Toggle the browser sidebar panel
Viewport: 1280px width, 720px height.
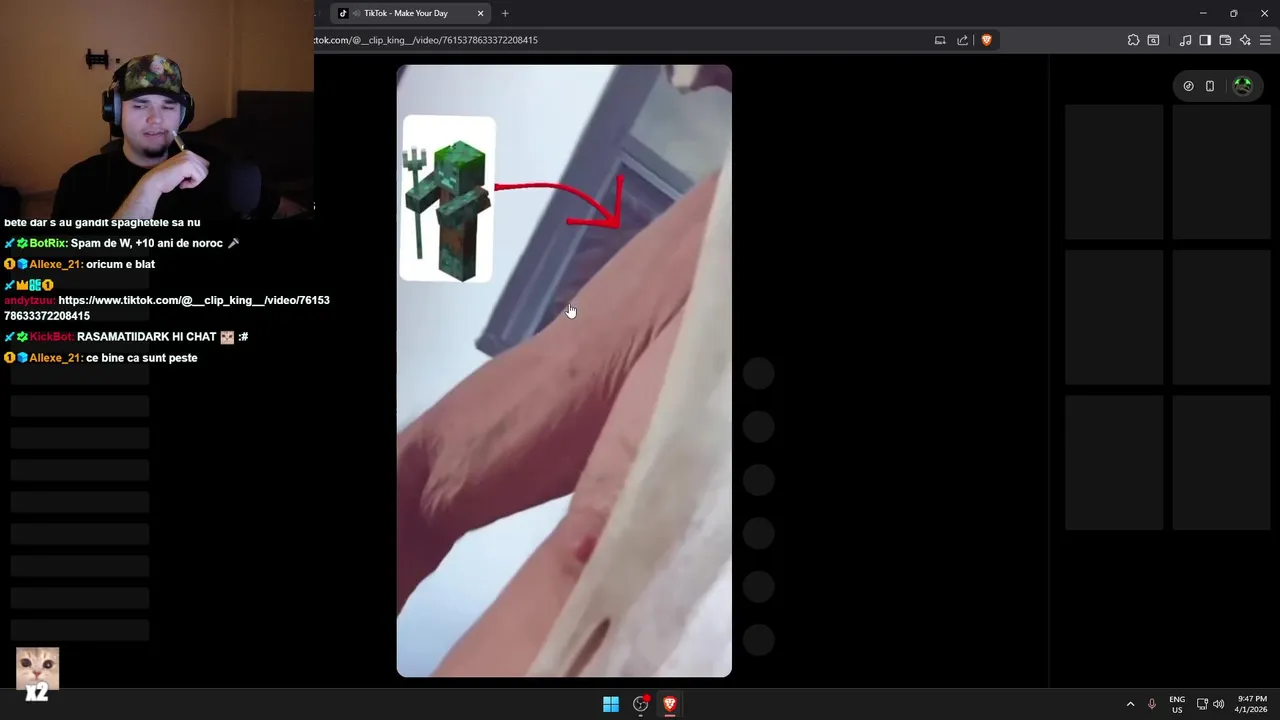click(x=1205, y=40)
